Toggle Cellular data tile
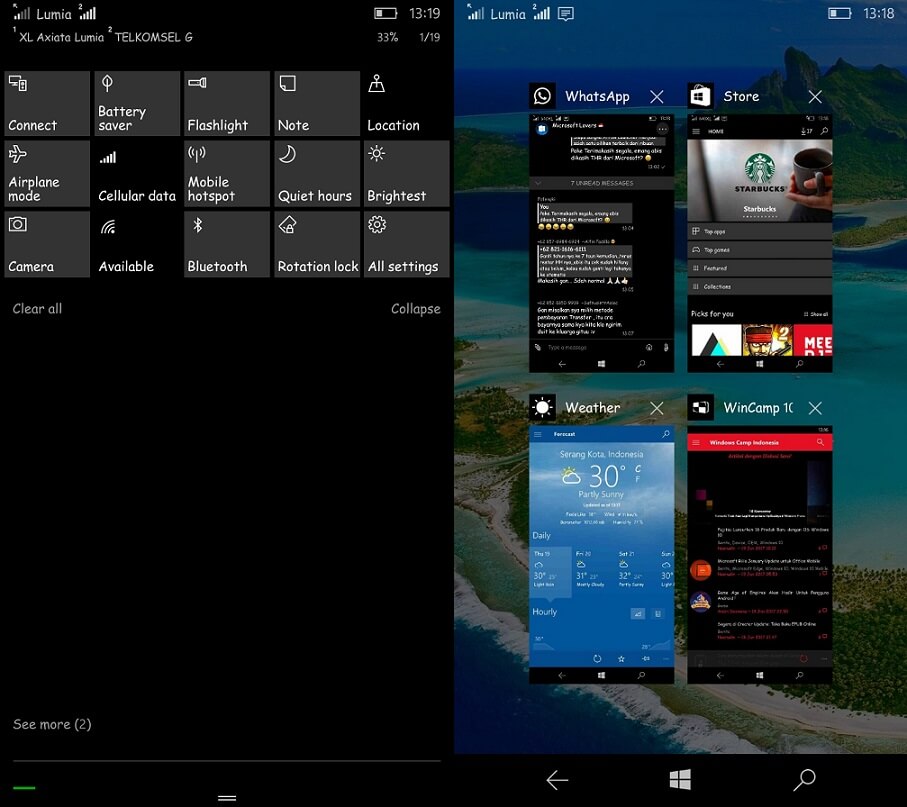The height and width of the screenshot is (807, 907). pos(137,174)
